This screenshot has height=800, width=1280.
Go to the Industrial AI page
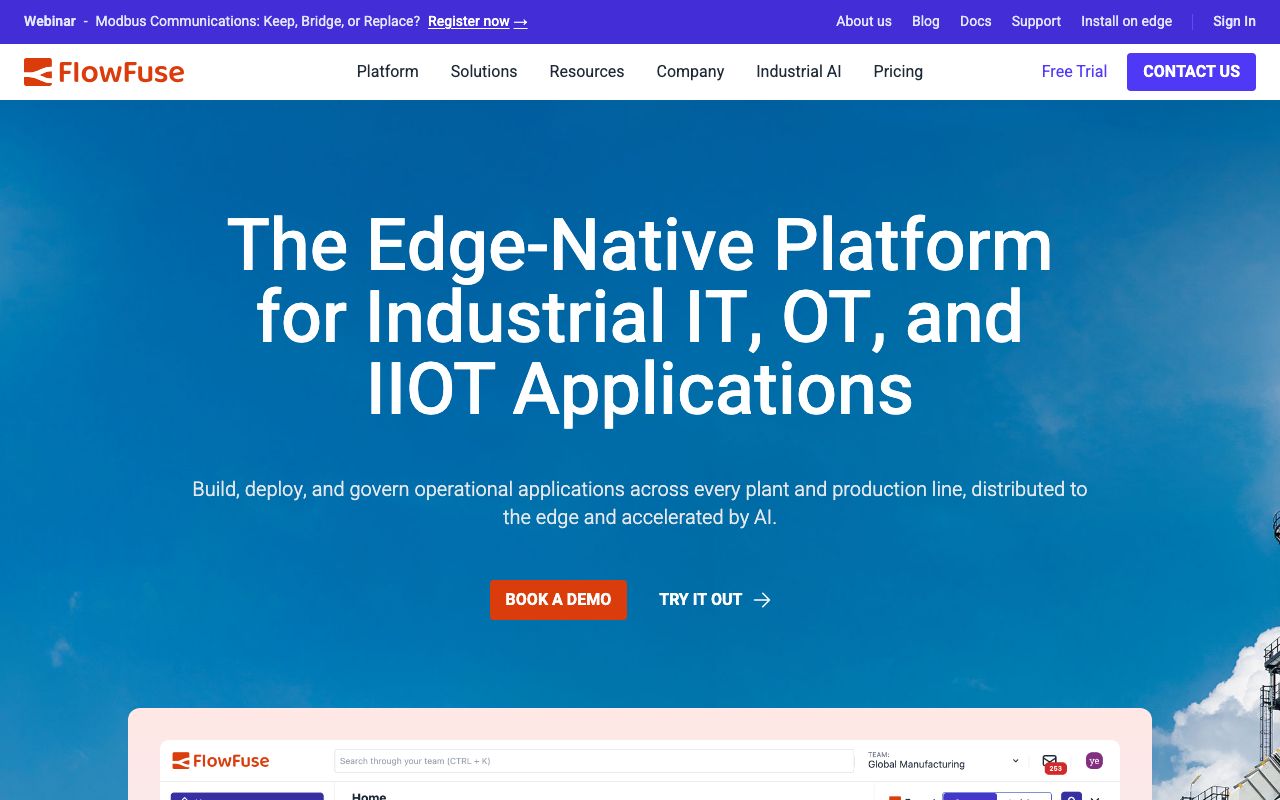coord(799,72)
